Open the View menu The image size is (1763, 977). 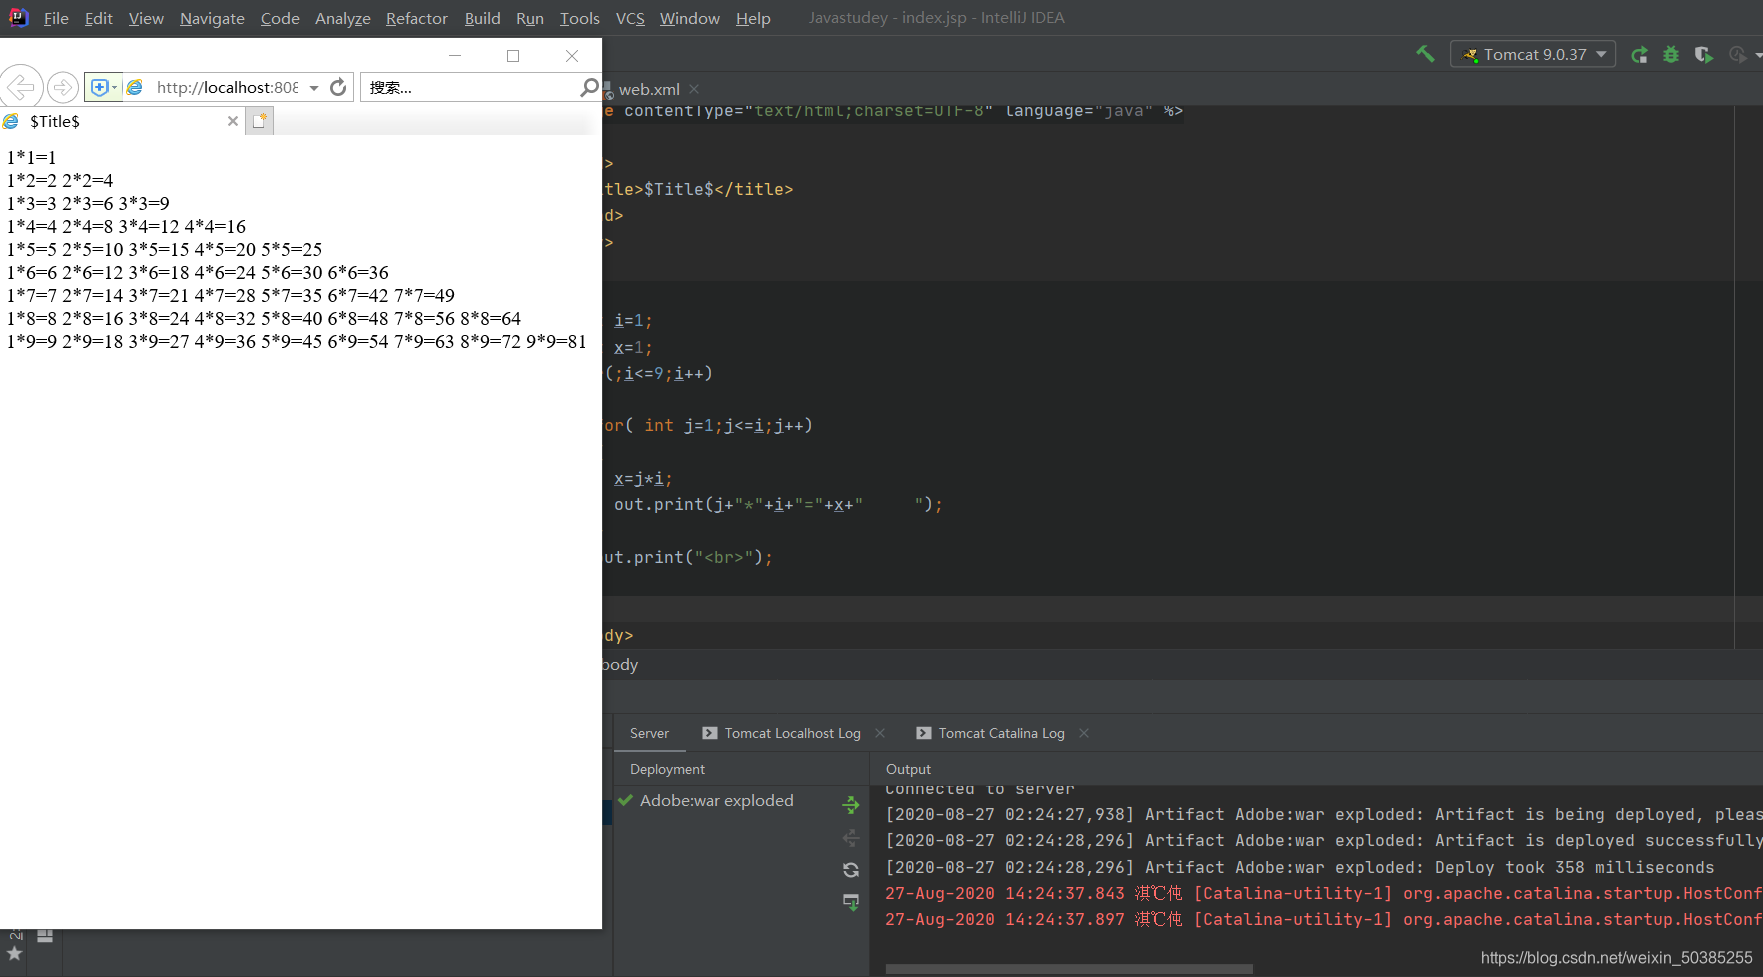click(146, 18)
